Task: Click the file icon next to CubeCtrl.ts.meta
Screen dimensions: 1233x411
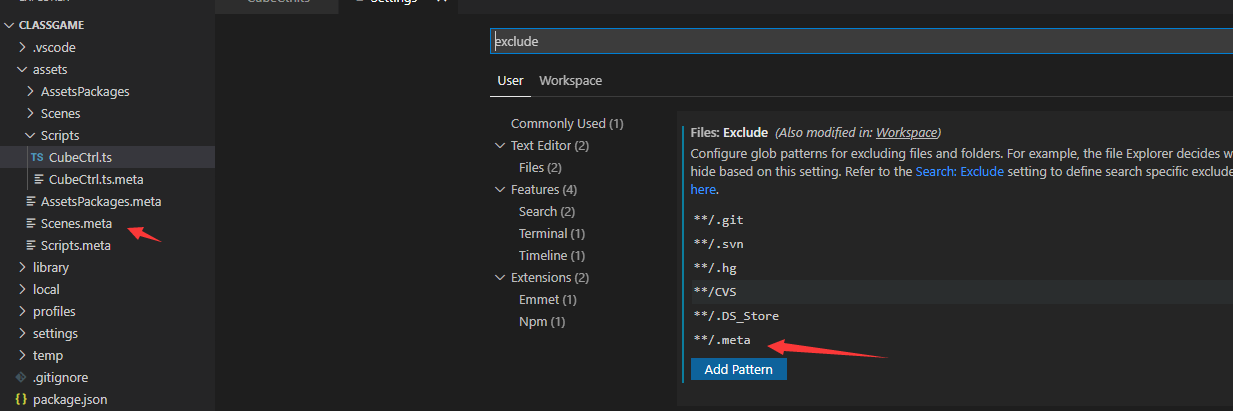Action: 39,179
